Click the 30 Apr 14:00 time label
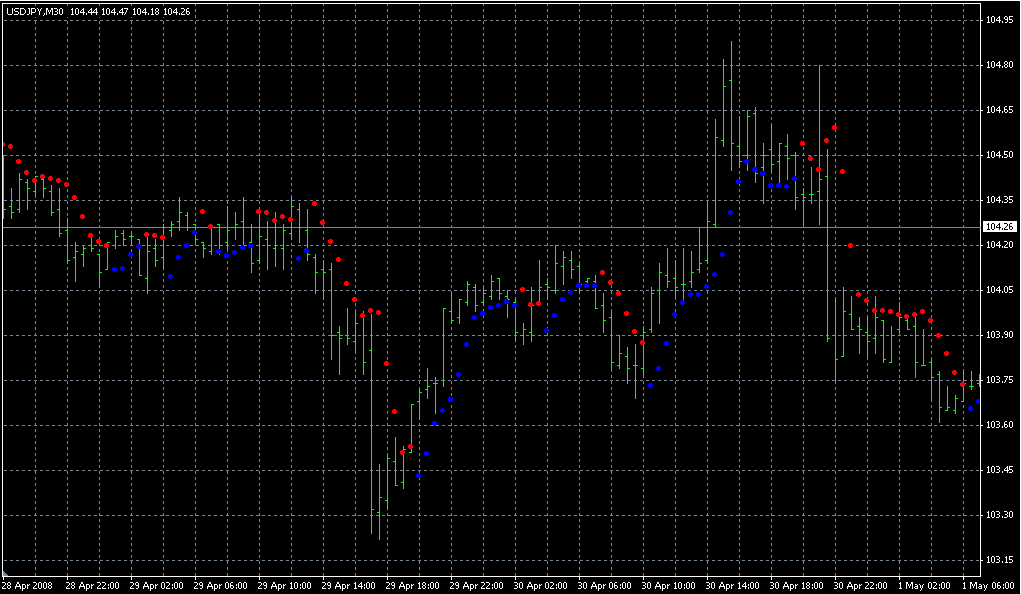The width and height of the screenshot is (1021, 594). [x=735, y=585]
